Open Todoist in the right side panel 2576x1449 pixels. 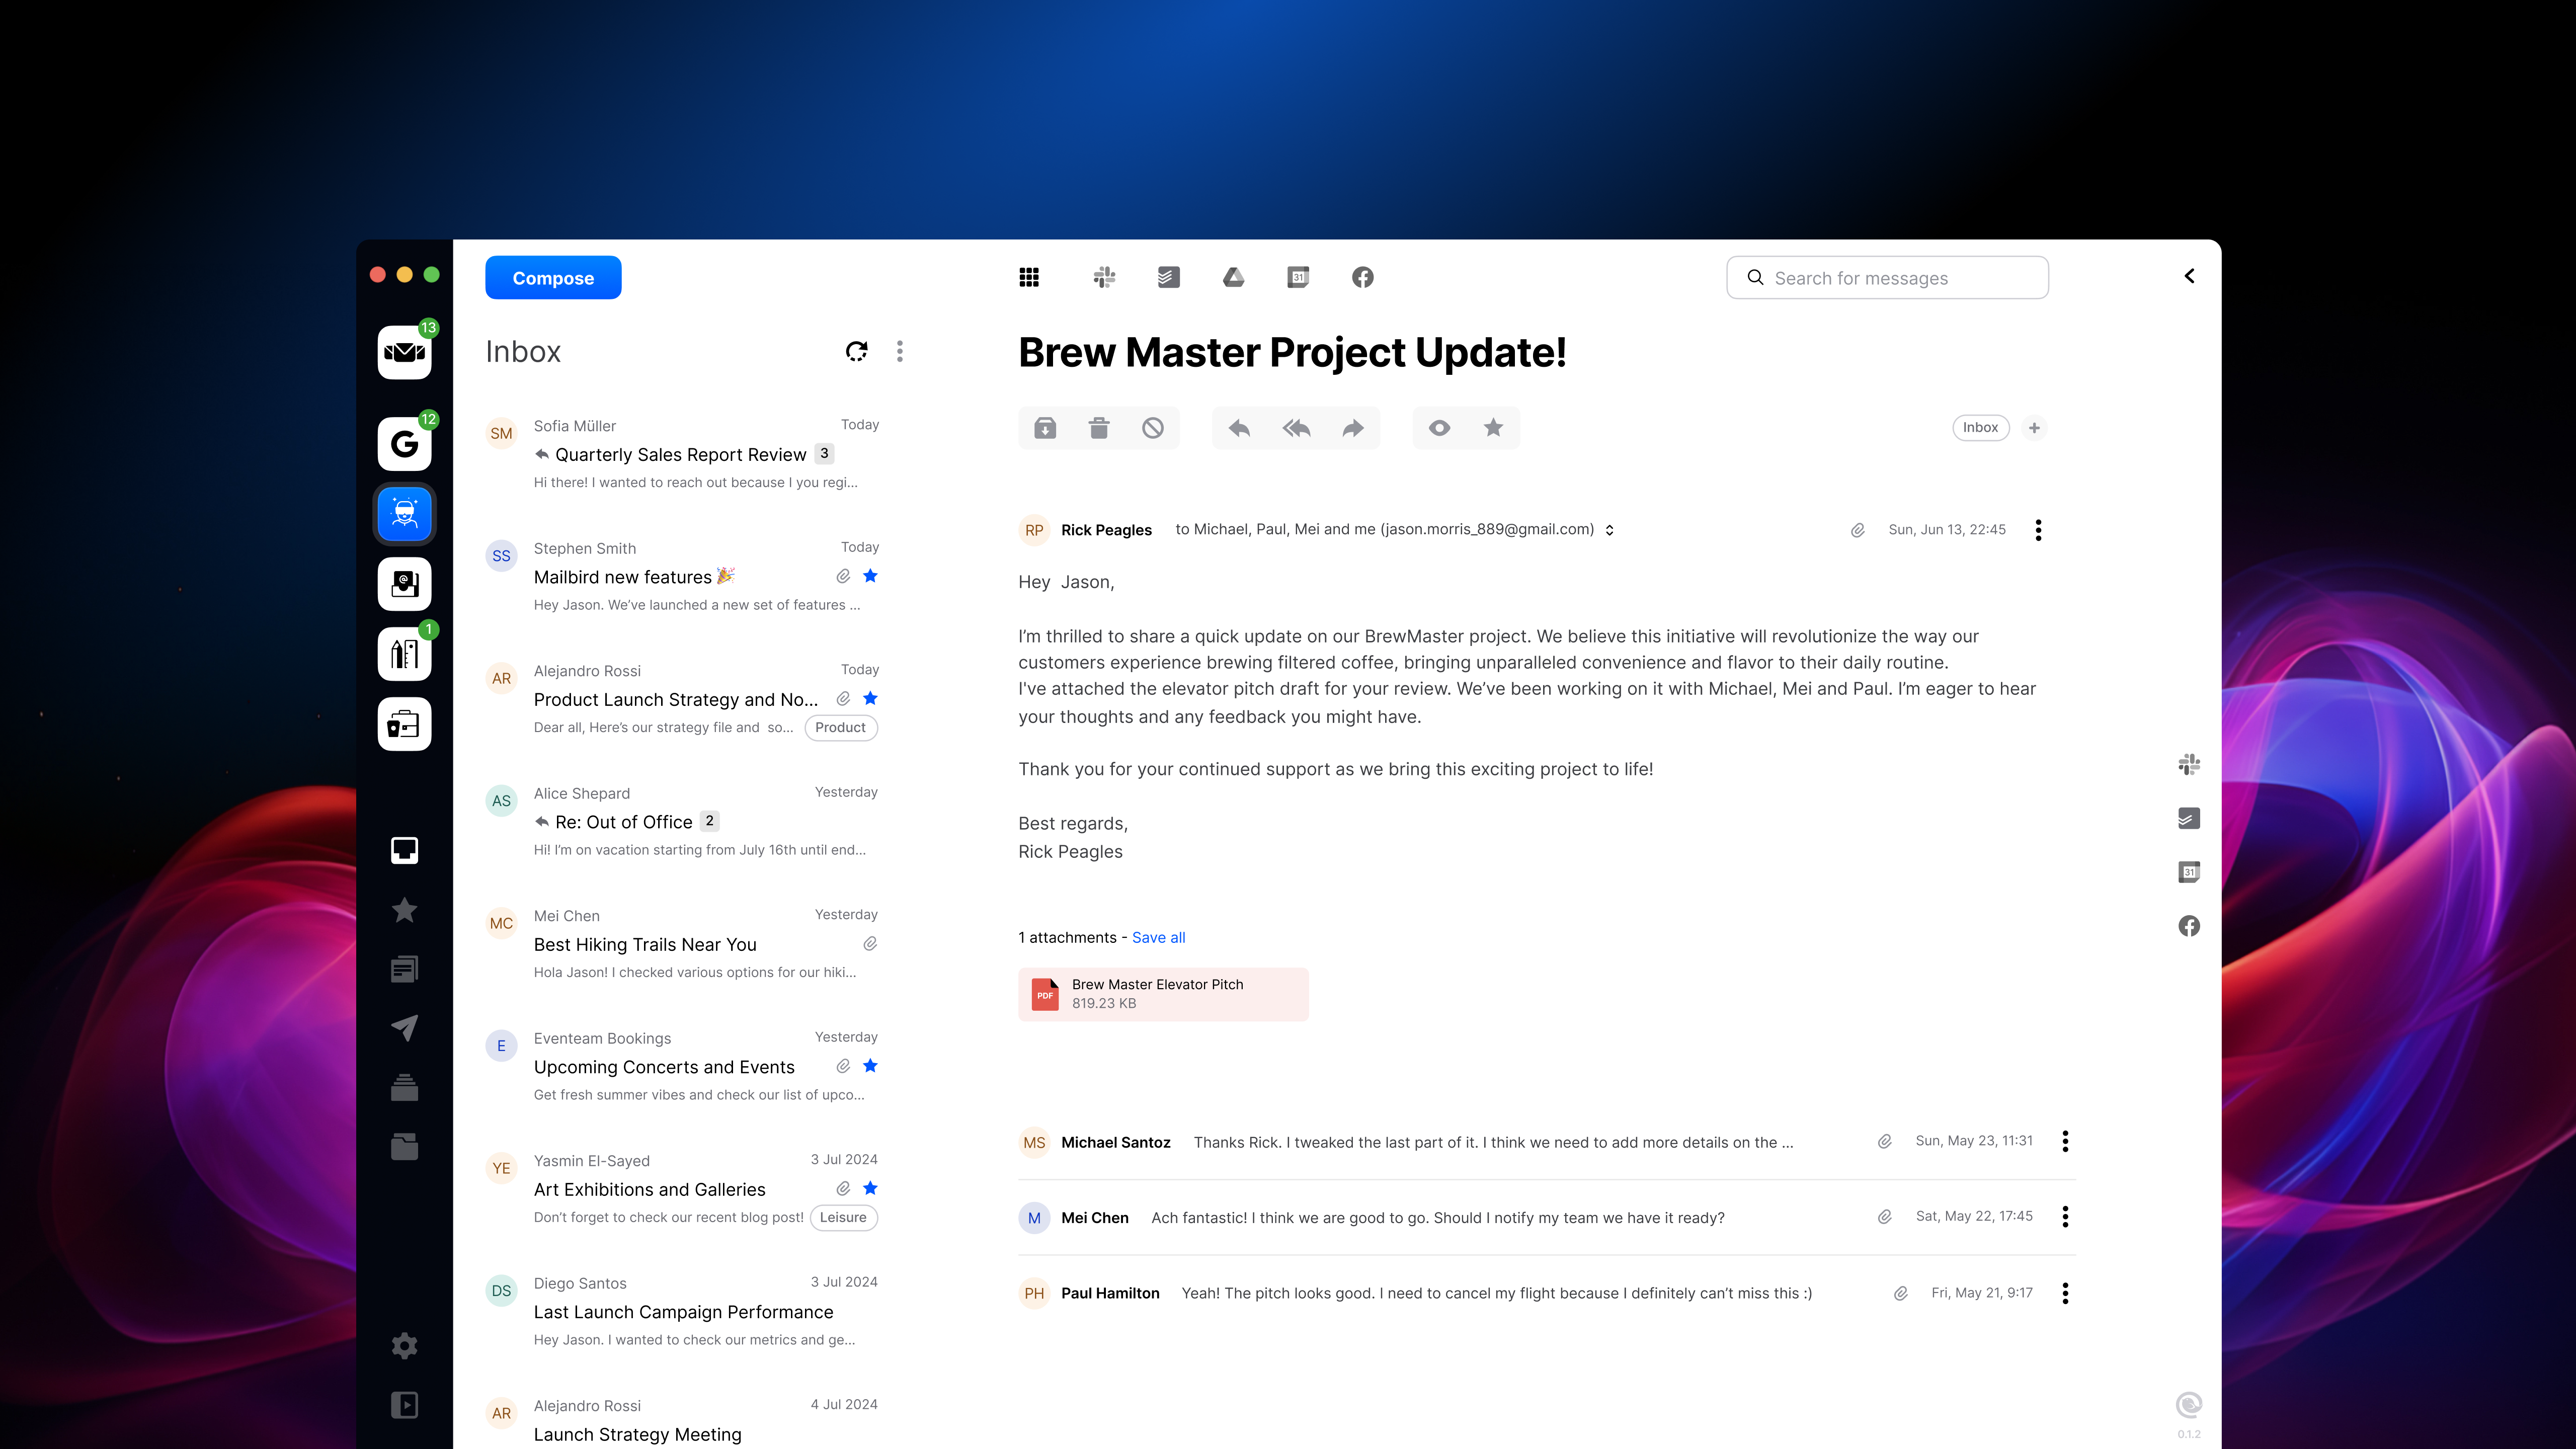point(2189,818)
